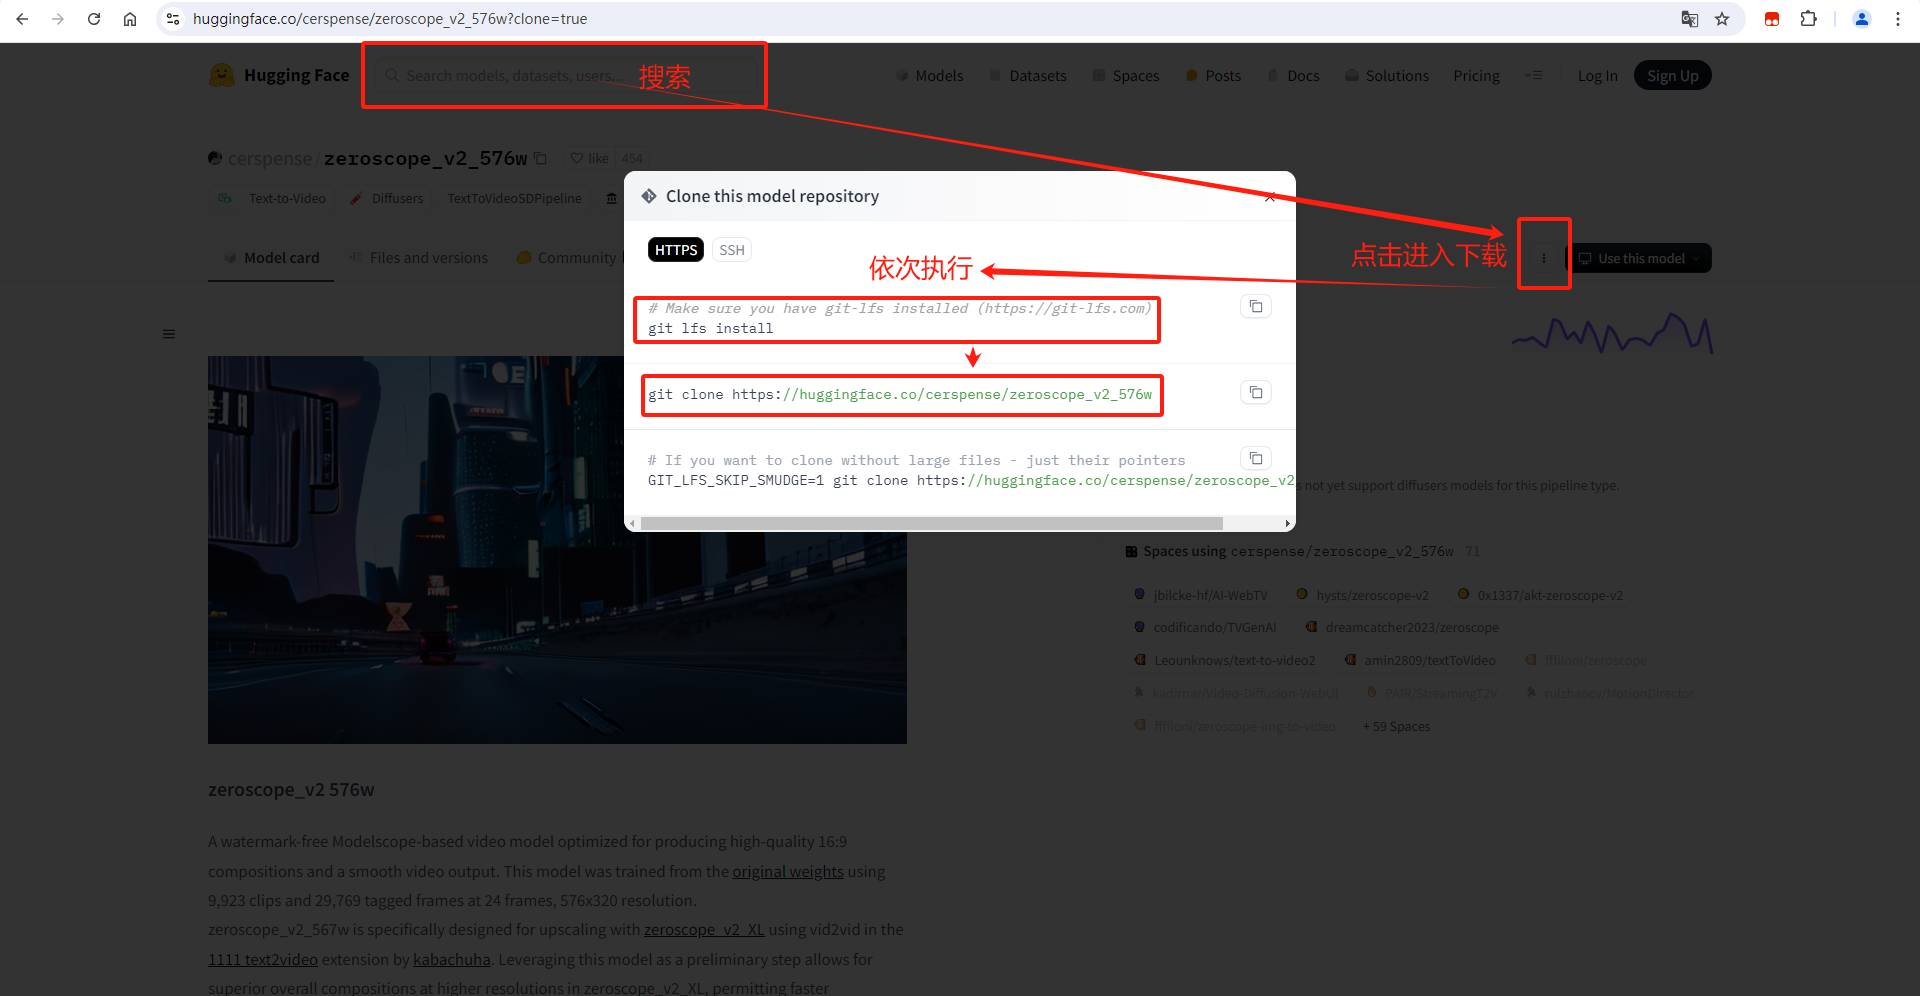
Task: Close the Clone this model repository dialog
Action: (x=1270, y=197)
